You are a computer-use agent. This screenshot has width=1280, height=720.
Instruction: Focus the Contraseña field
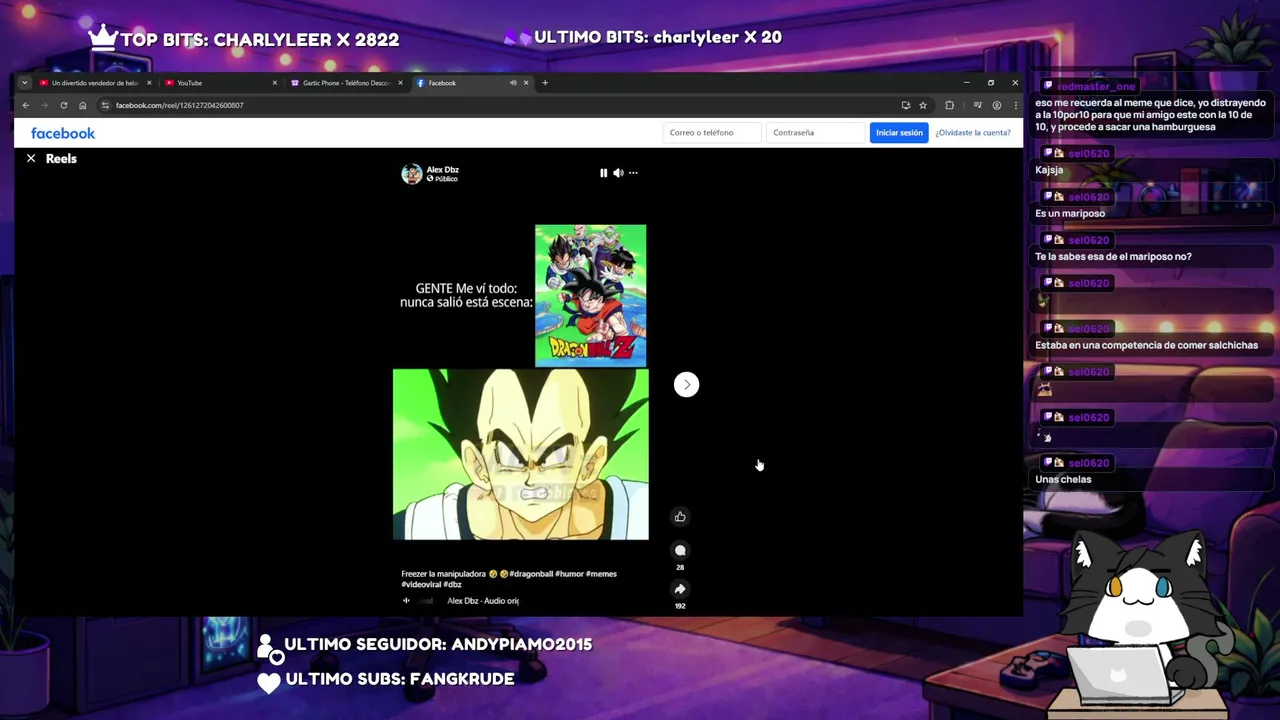815,132
